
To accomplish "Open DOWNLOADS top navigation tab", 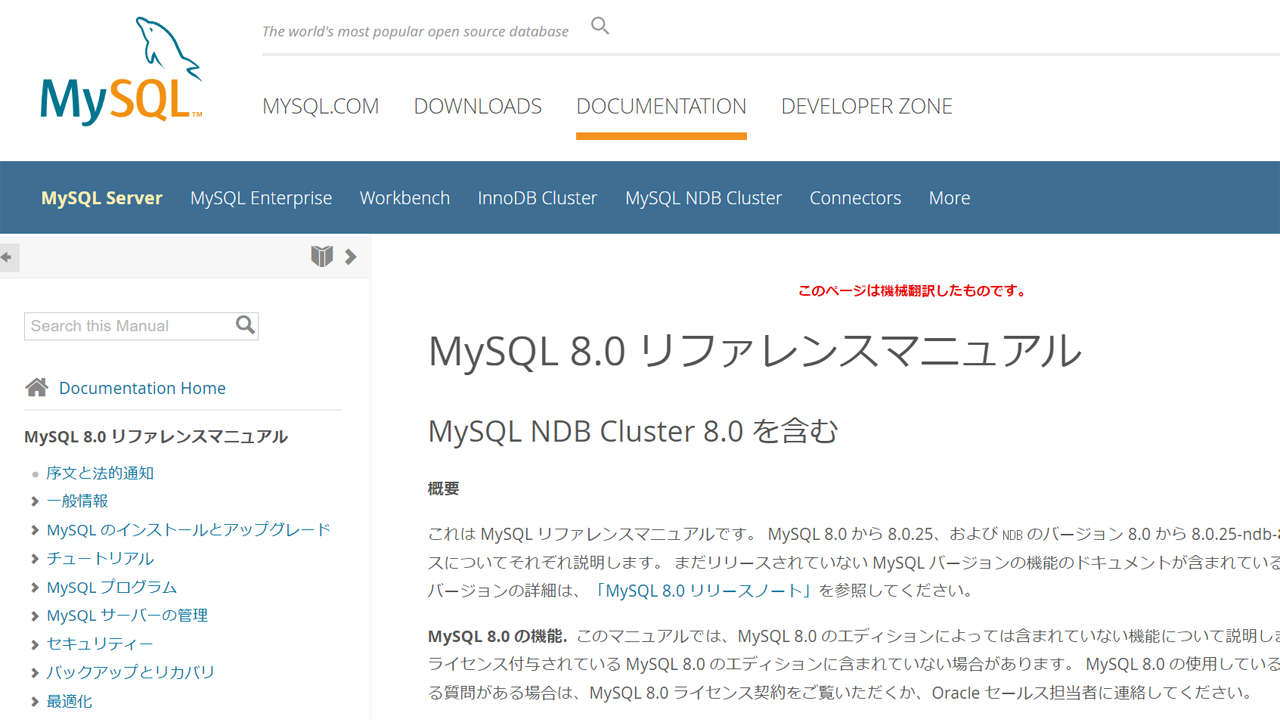I will click(x=478, y=106).
